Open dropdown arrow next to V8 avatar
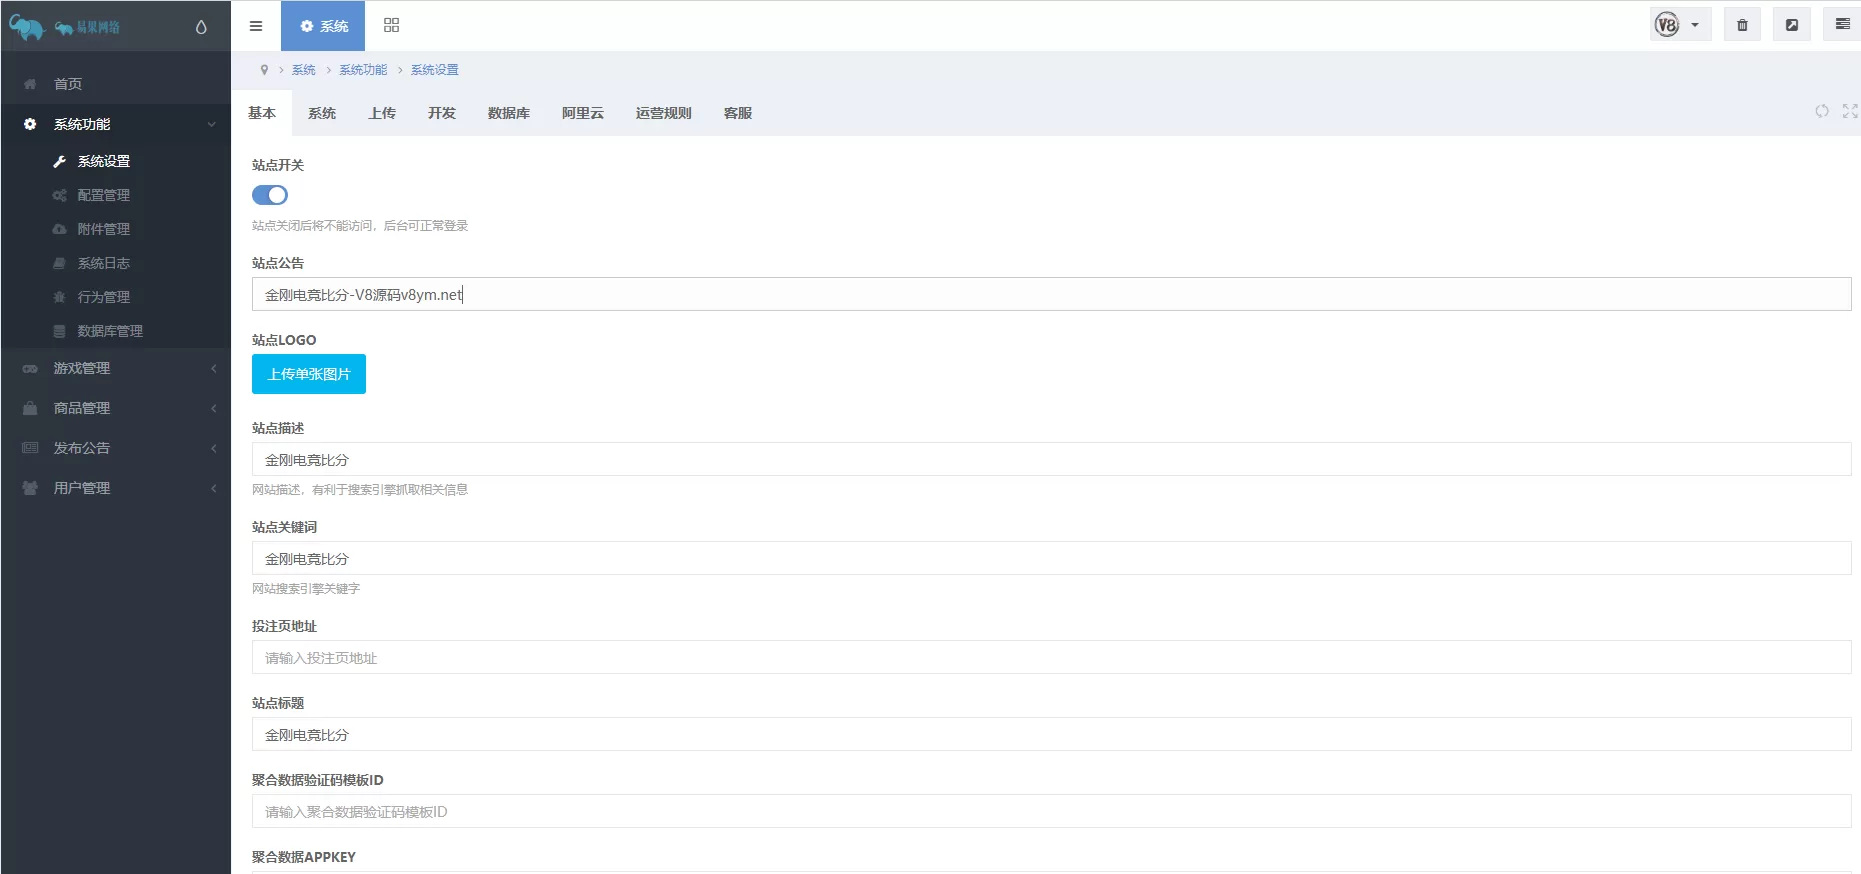This screenshot has height=874, width=1861. pos(1695,25)
